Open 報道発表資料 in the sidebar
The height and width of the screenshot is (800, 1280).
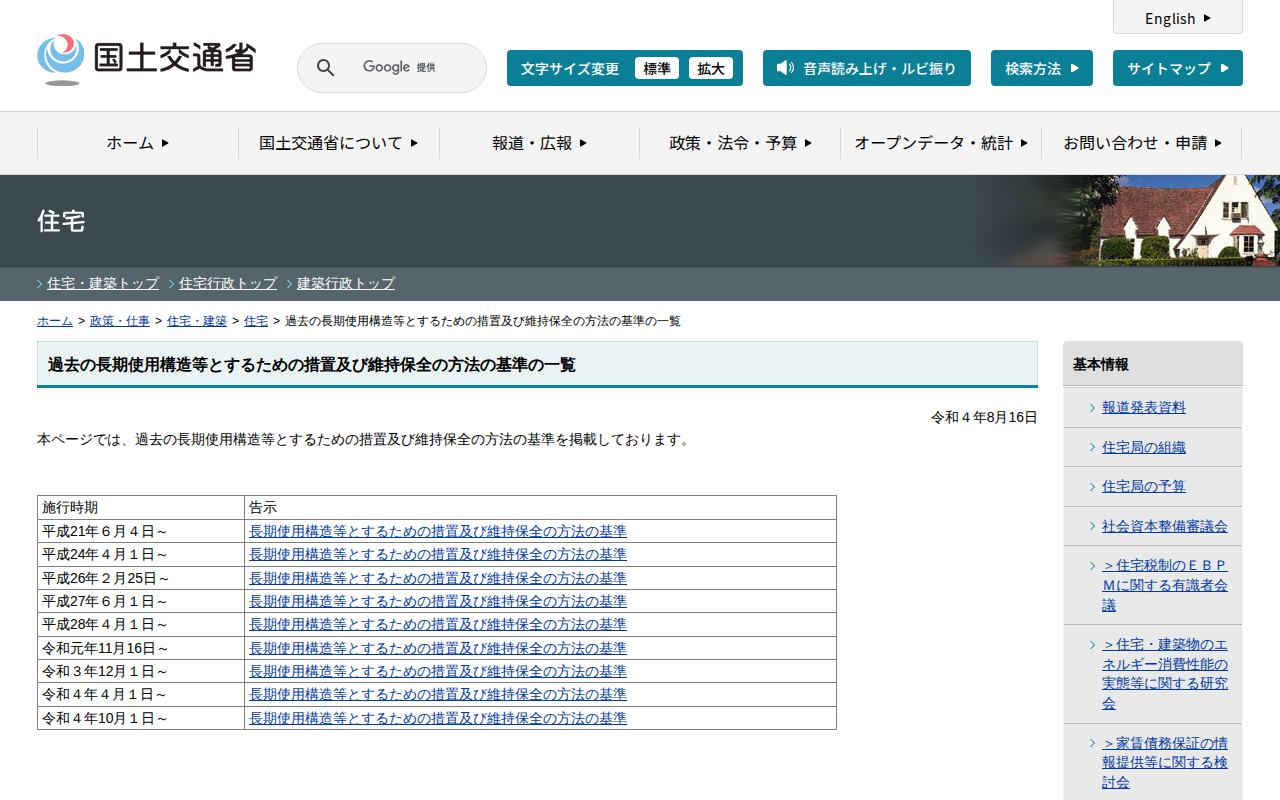coord(1143,407)
